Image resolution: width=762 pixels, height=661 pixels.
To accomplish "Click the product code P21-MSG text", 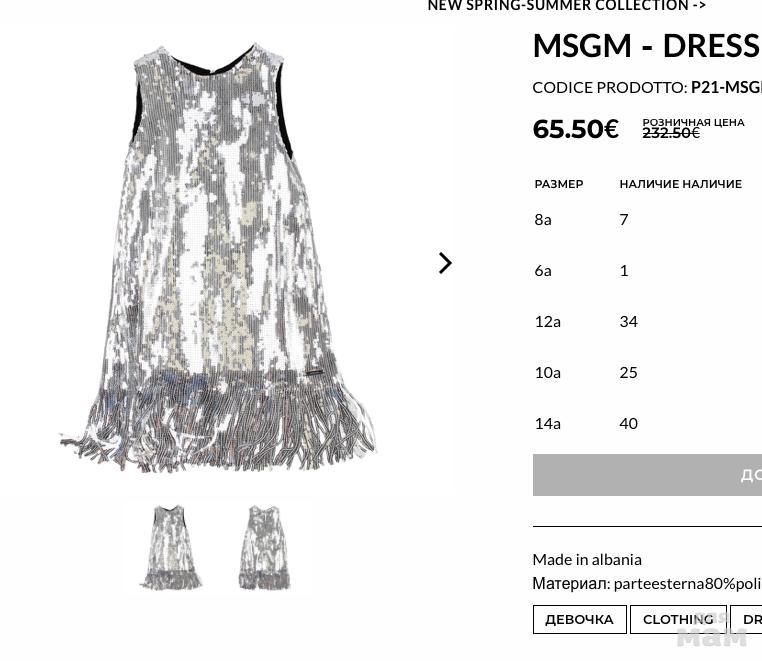I will [x=726, y=88].
